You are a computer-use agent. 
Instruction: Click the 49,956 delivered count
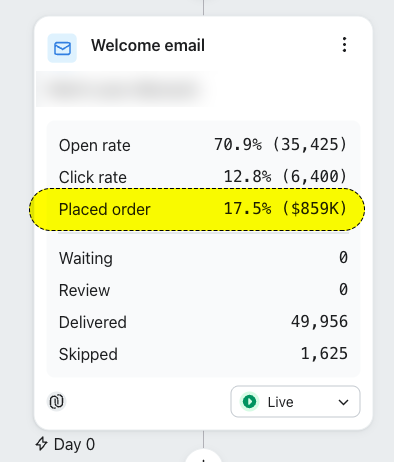click(319, 322)
